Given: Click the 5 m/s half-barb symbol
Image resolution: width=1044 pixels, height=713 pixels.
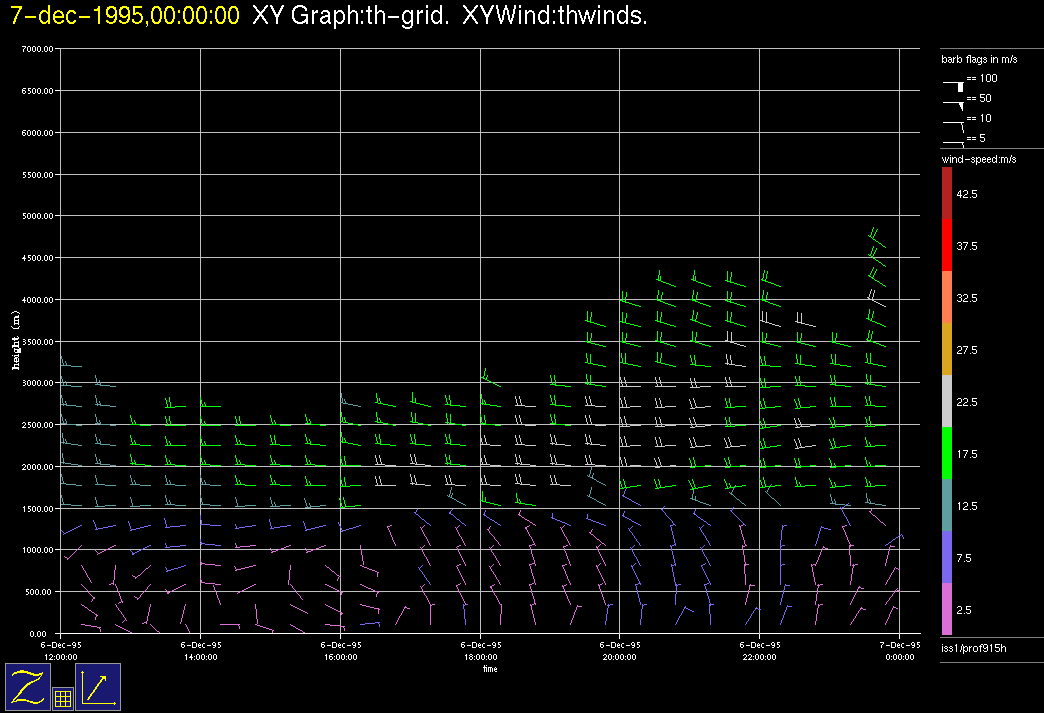Looking at the screenshot, I should 953,142.
